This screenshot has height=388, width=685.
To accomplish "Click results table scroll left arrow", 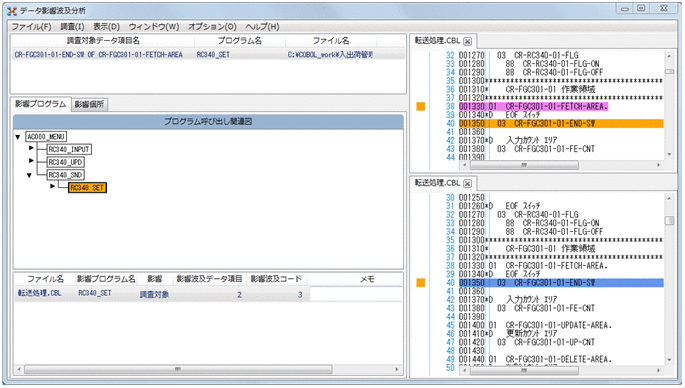I will pos(19,370).
